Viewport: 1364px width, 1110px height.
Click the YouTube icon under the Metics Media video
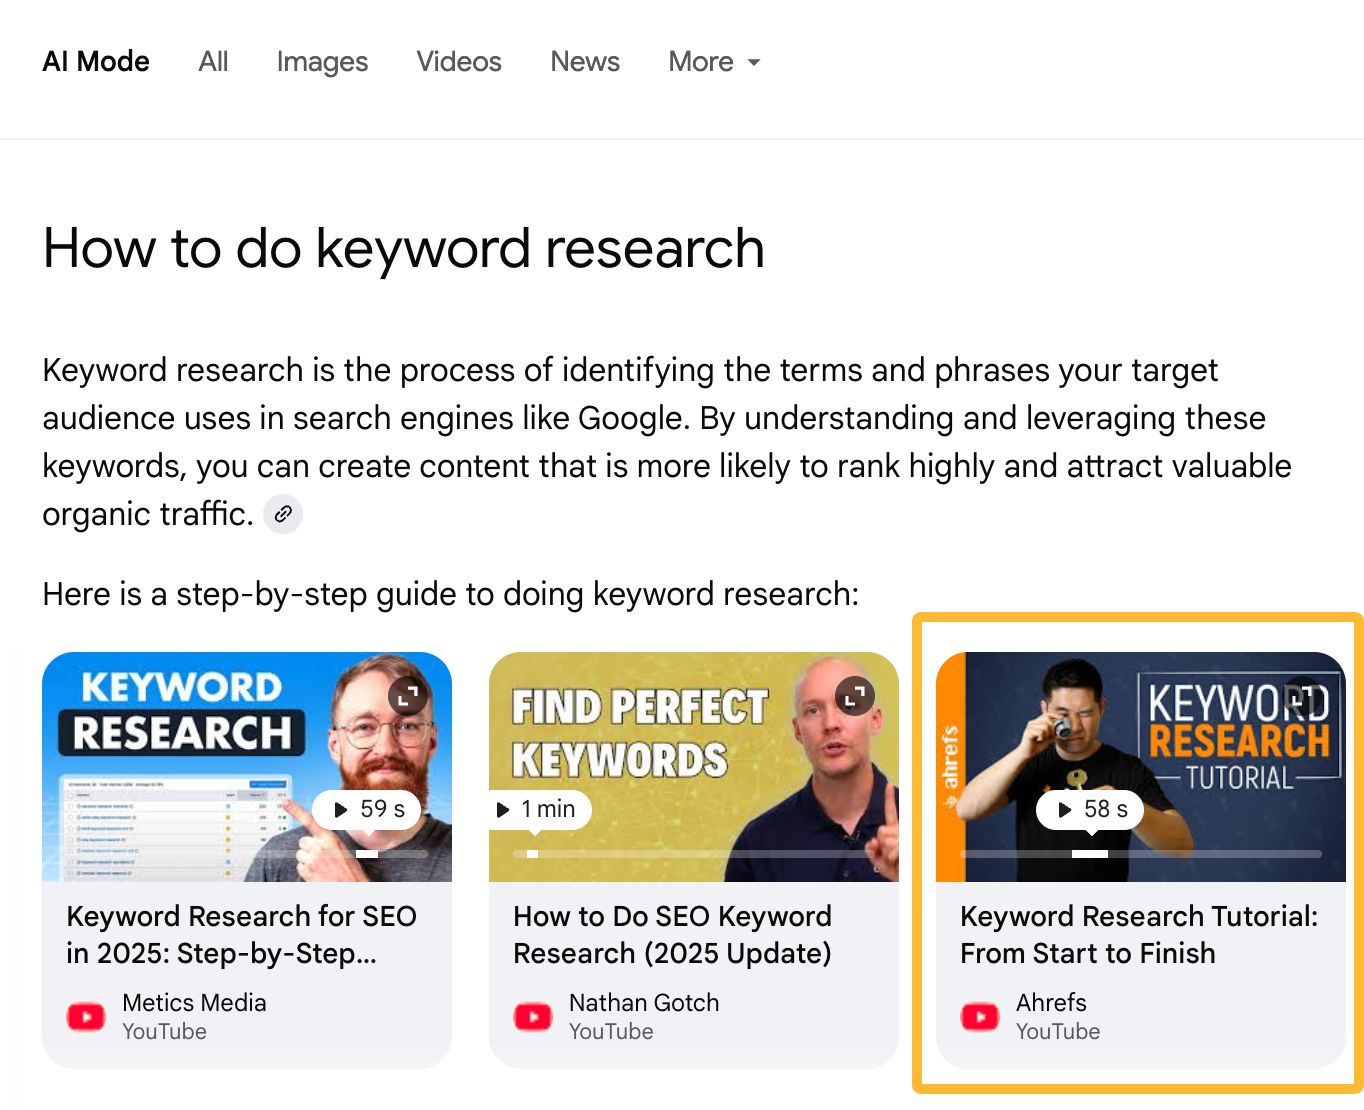pyautogui.click(x=86, y=1016)
